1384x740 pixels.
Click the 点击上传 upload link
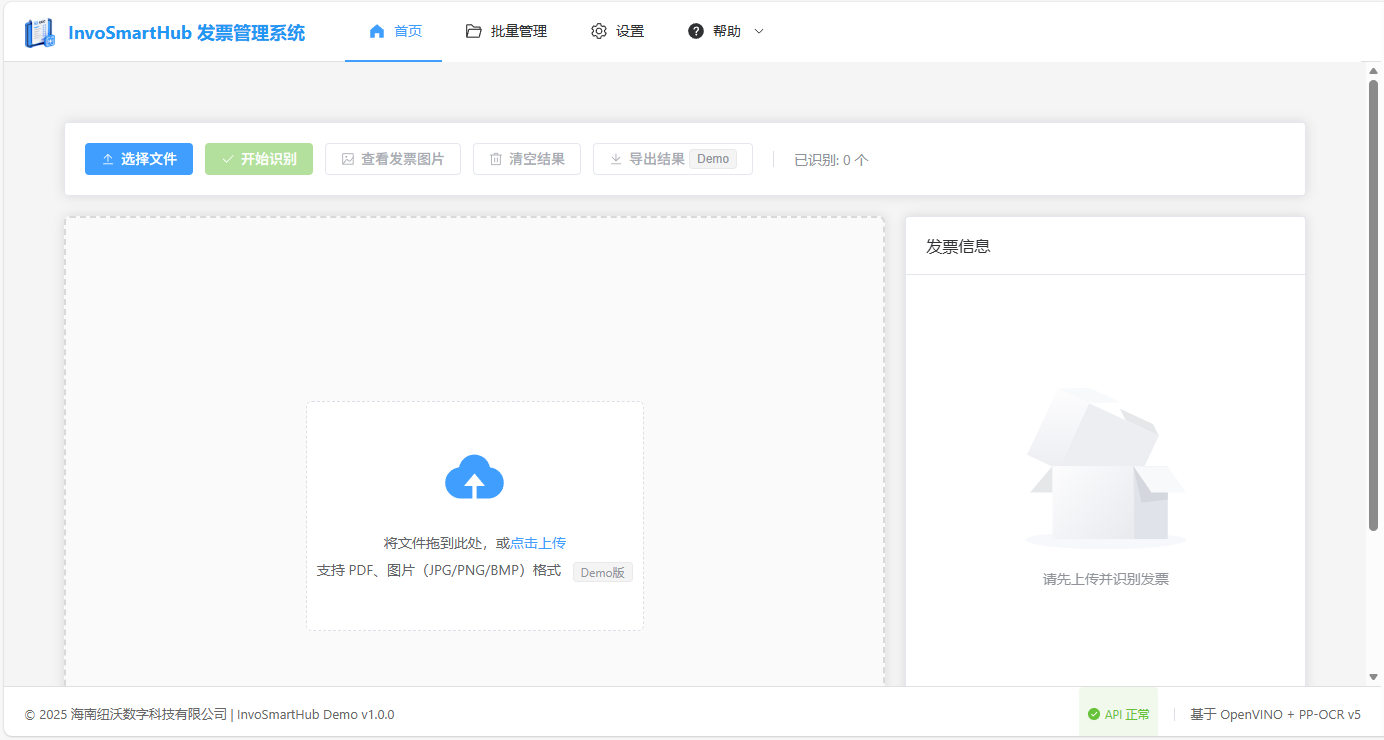539,542
